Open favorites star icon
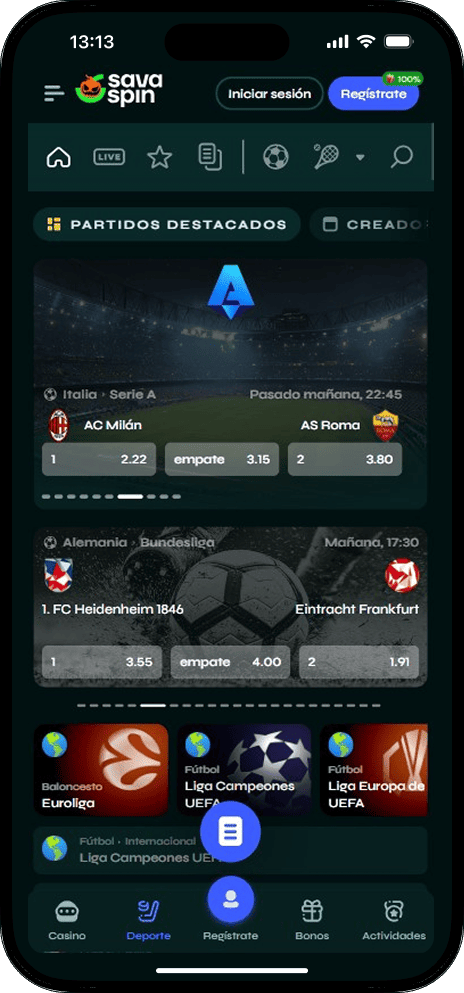Image resolution: width=464 pixels, height=993 pixels. [x=160, y=157]
